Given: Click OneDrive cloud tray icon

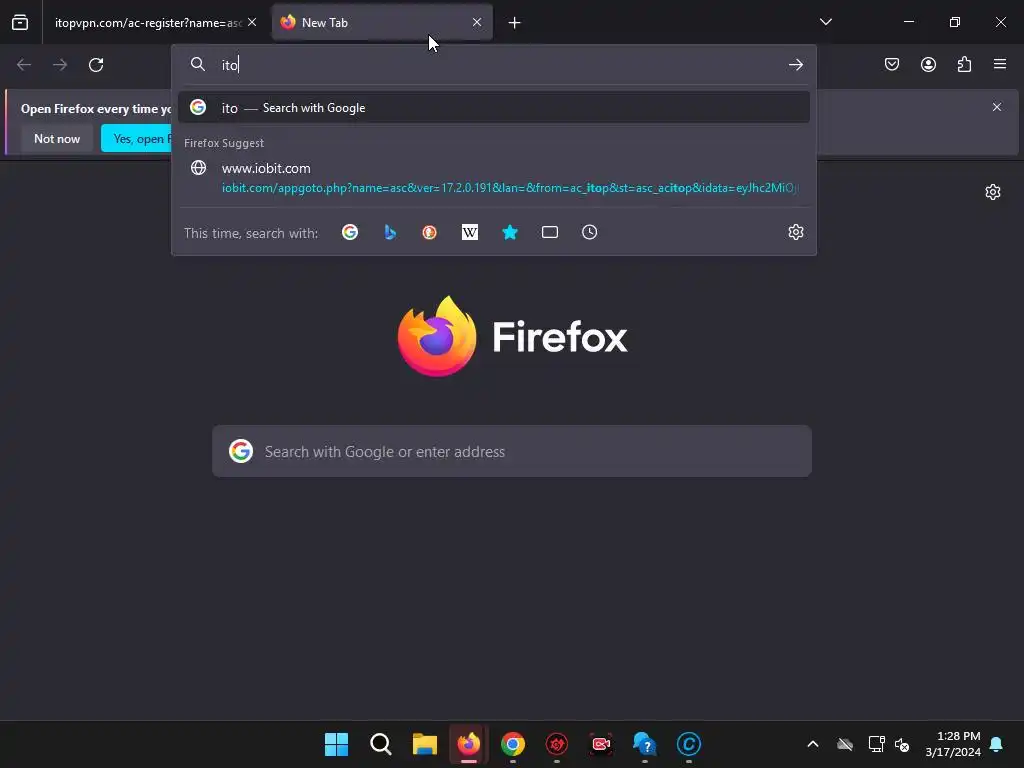Looking at the screenshot, I should point(845,744).
